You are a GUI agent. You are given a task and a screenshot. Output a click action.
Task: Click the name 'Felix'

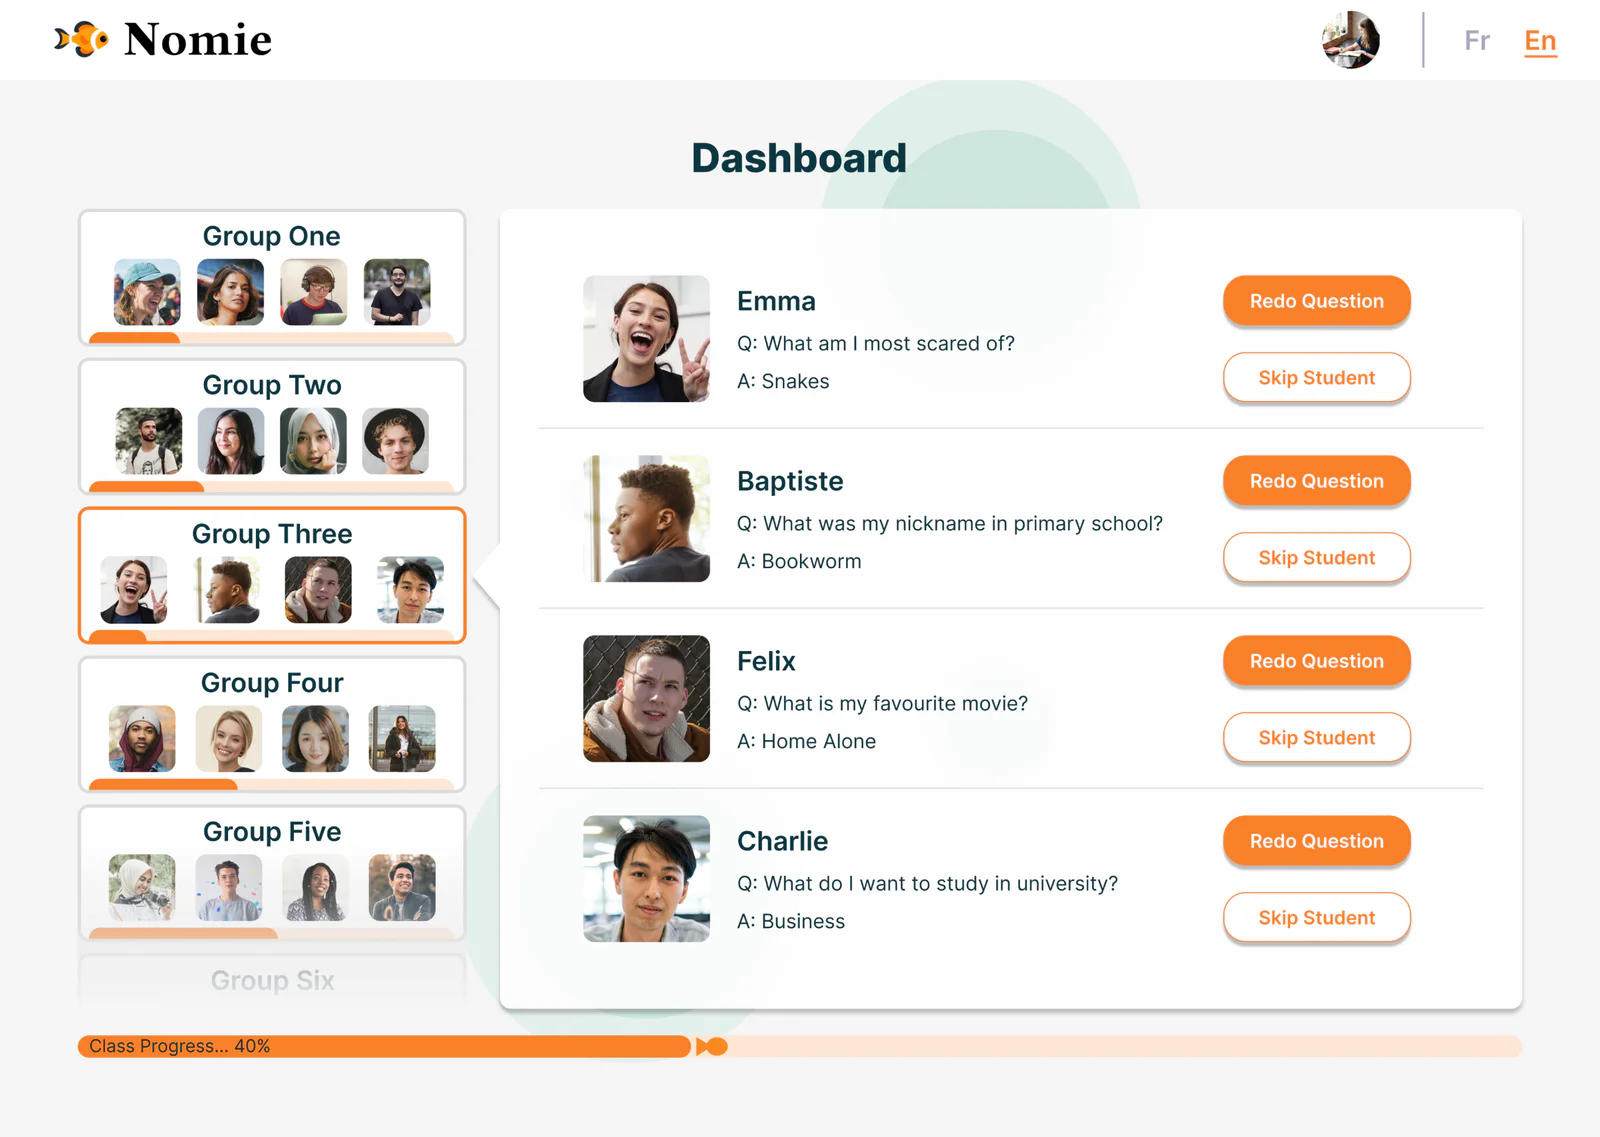[x=766, y=661]
